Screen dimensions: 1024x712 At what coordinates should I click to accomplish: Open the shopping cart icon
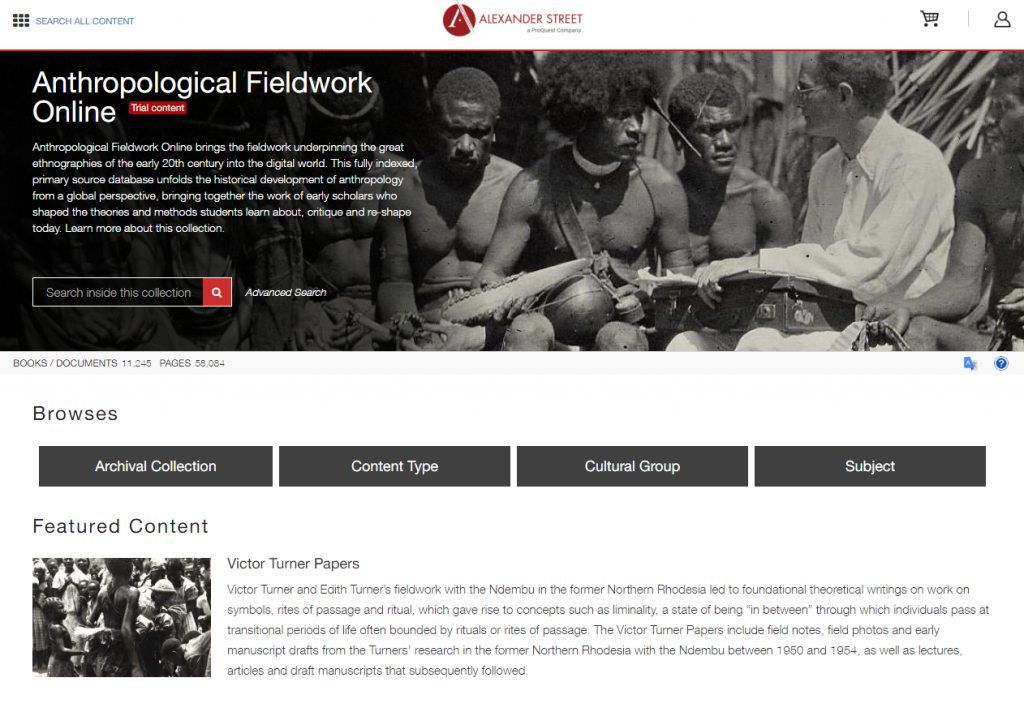pyautogui.click(x=929, y=18)
